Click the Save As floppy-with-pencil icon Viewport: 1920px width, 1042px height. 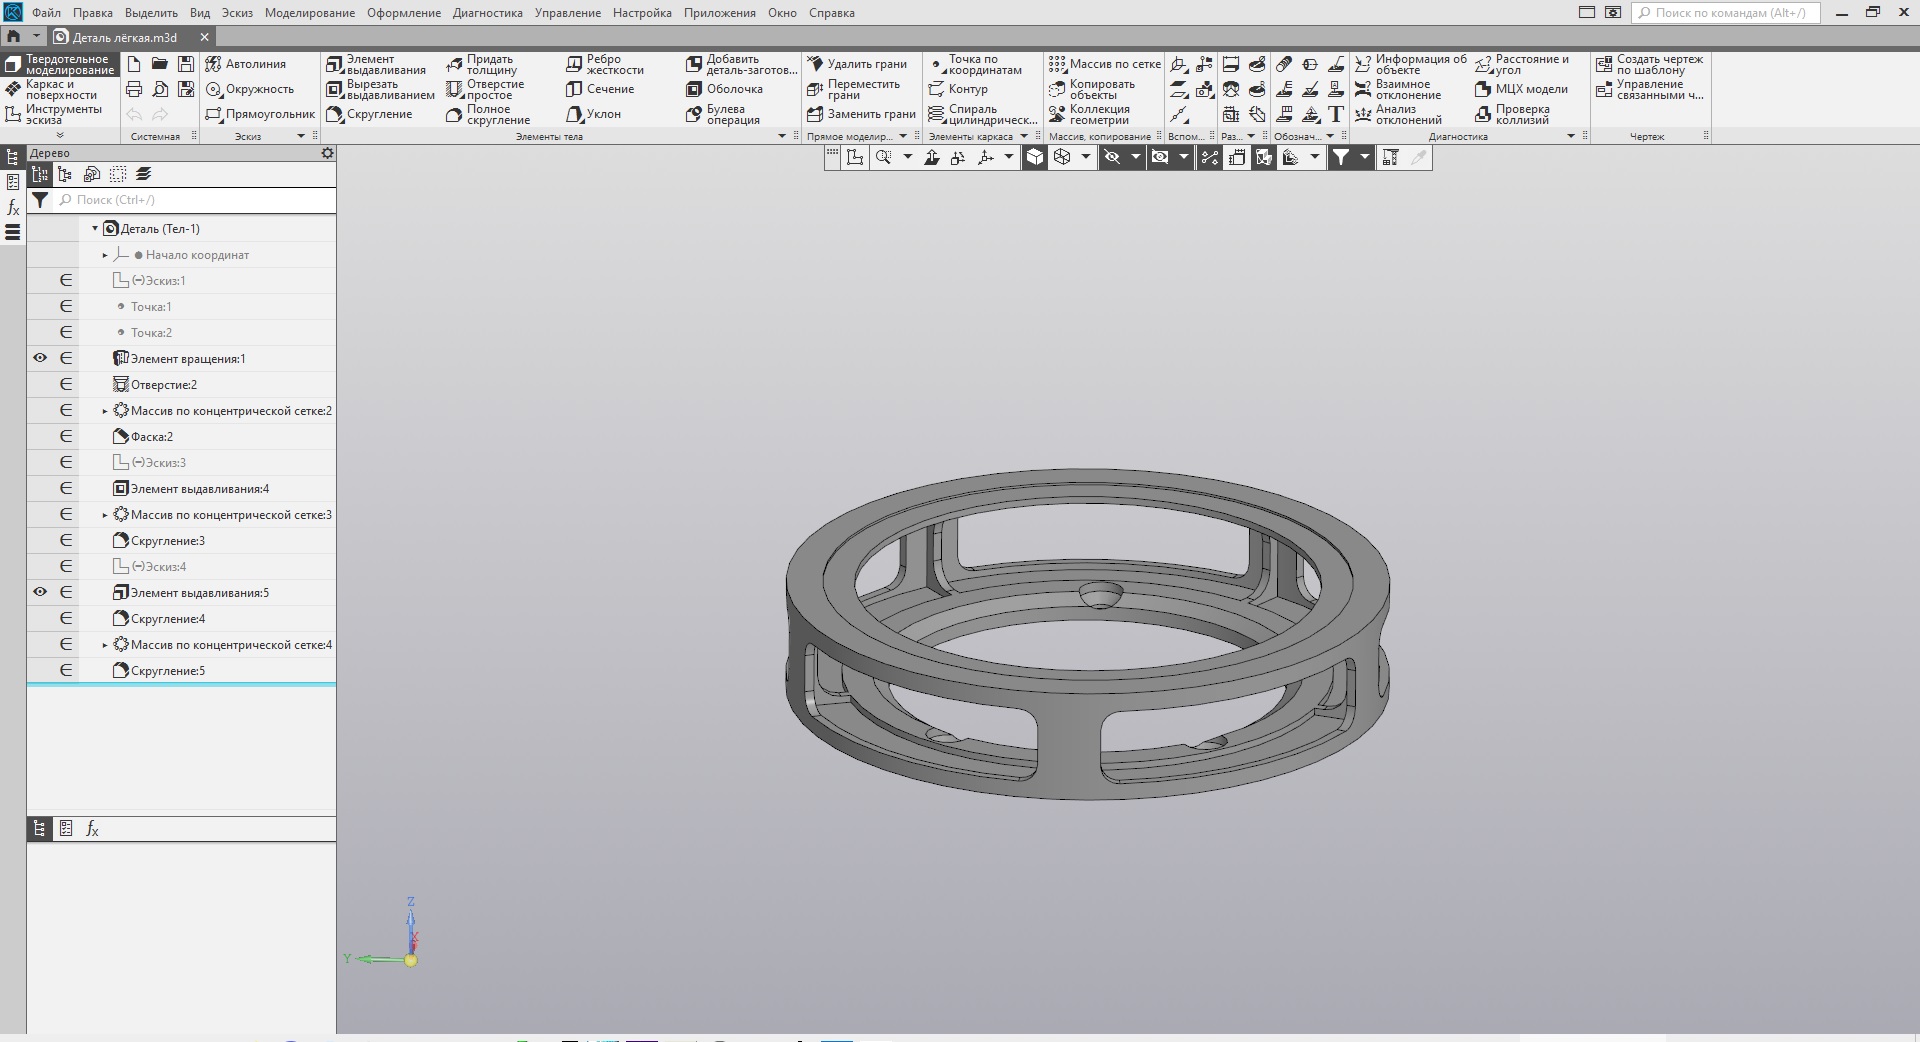[x=186, y=89]
